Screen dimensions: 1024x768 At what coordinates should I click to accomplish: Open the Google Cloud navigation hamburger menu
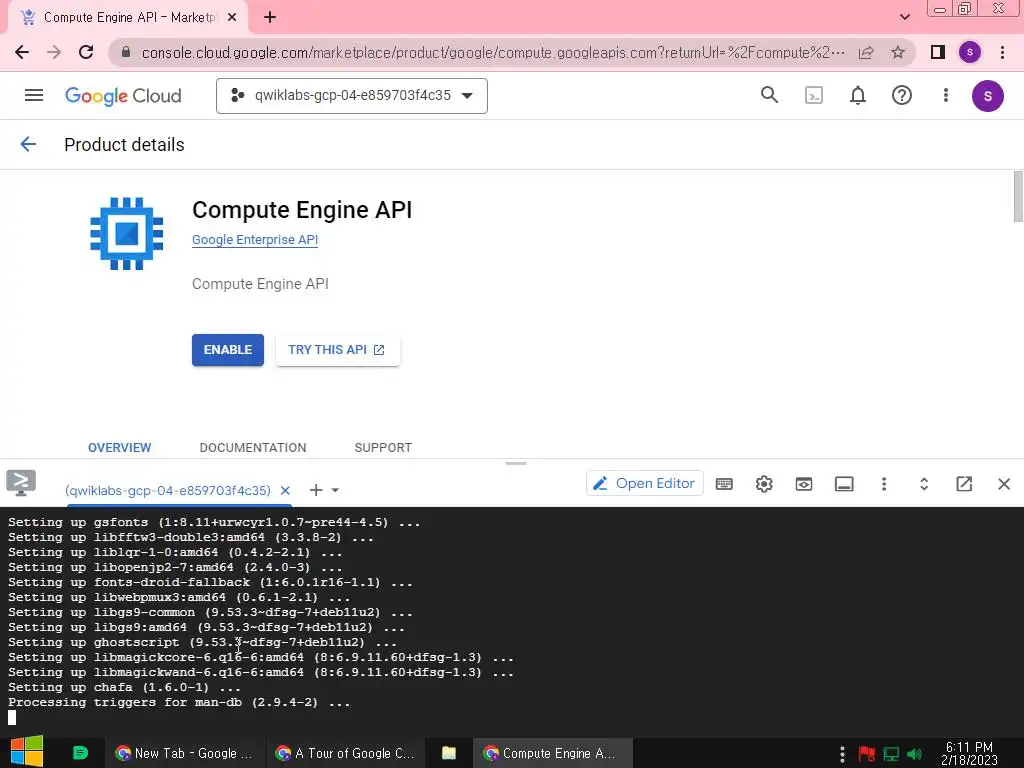click(x=34, y=95)
